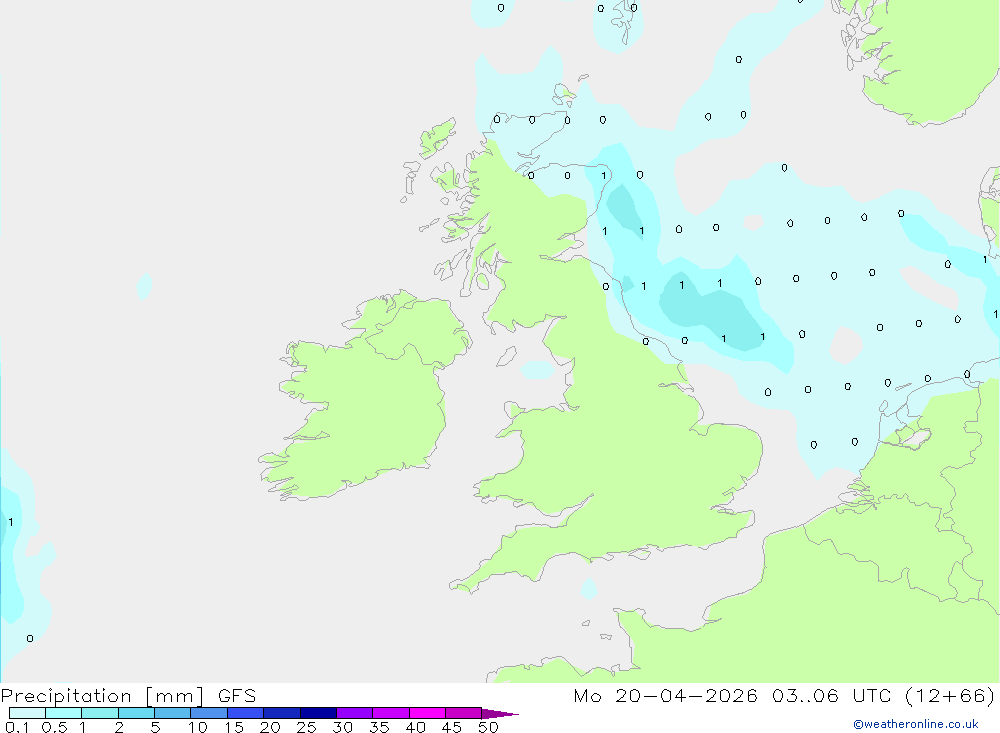Click the 'GFS' model label

click(x=237, y=695)
